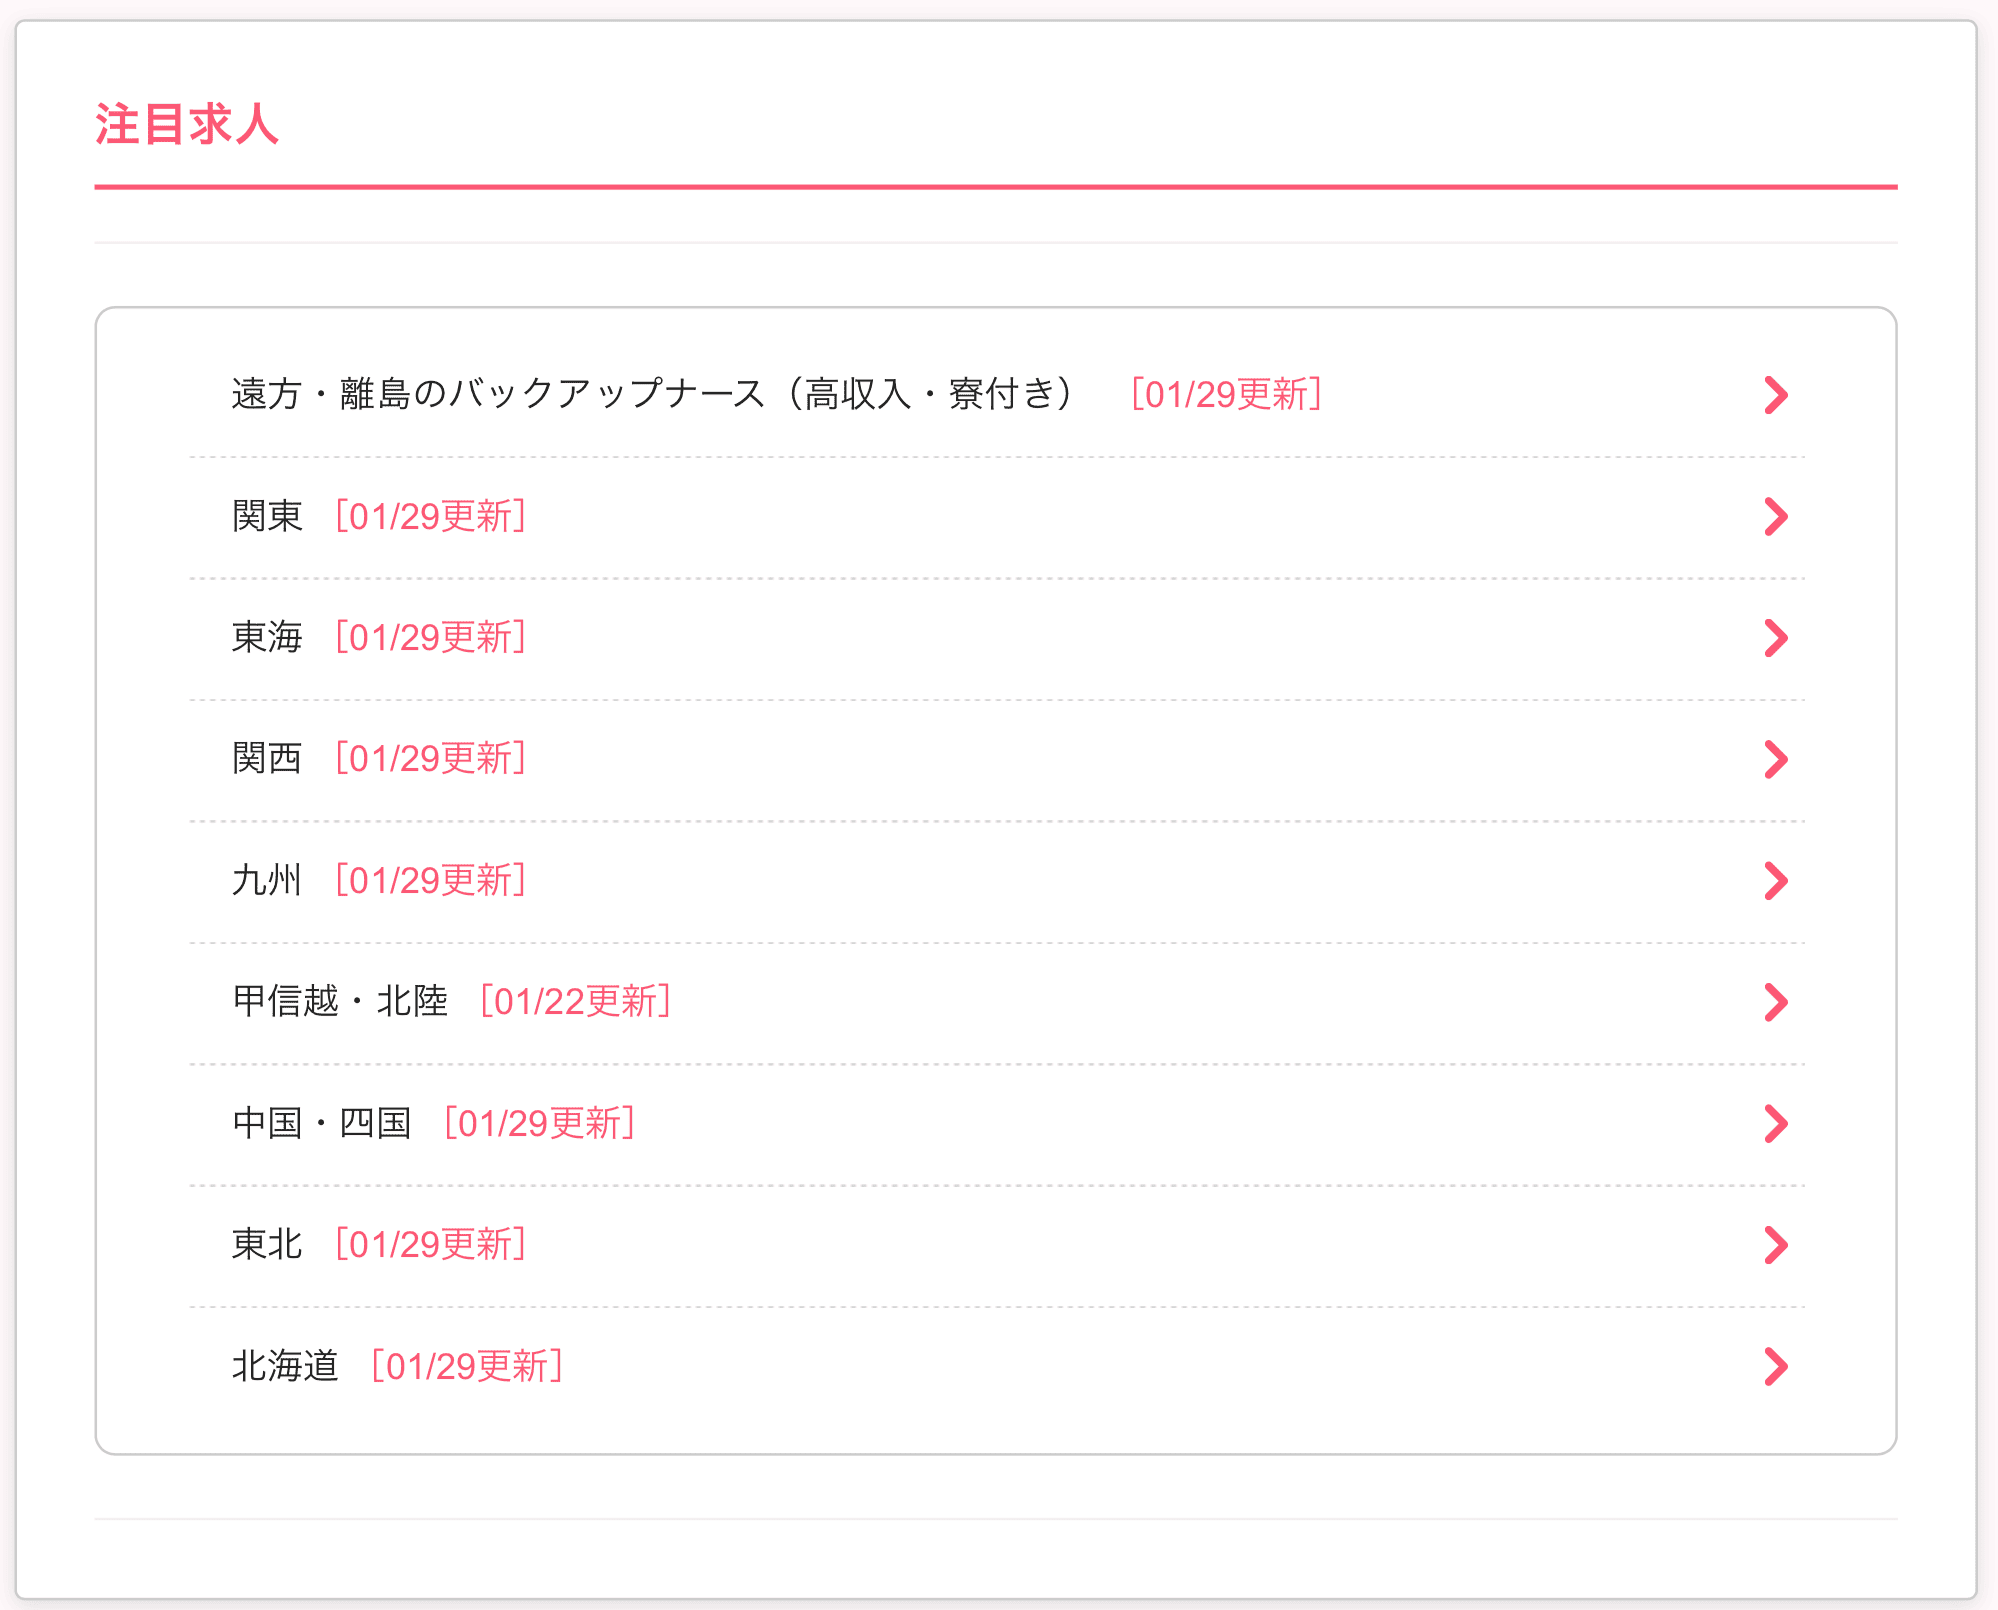The image size is (1998, 1610).
Task: Tap the arrow next to 甲信越・北陸
Action: [1775, 1002]
